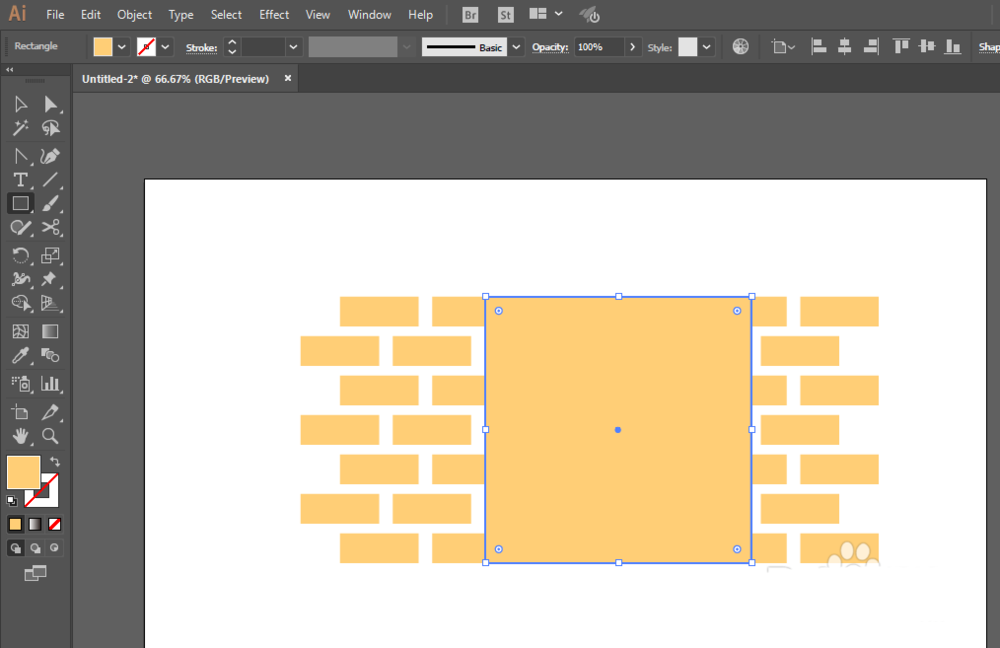Collapse the toolbox panel arrows
Screen dimensions: 1000x648
10,70
